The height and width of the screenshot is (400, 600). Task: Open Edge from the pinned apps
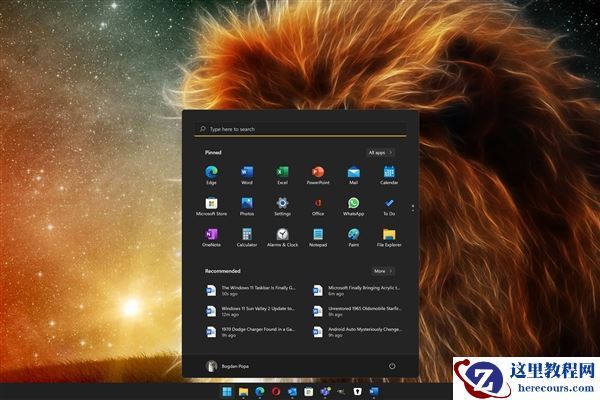[x=211, y=175]
